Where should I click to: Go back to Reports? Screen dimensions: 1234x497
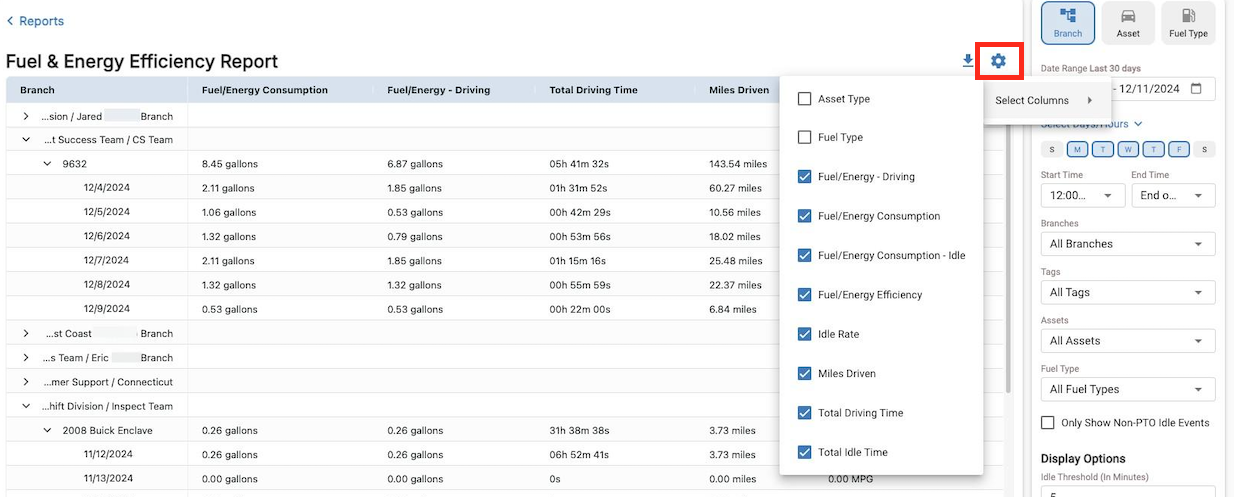point(35,21)
